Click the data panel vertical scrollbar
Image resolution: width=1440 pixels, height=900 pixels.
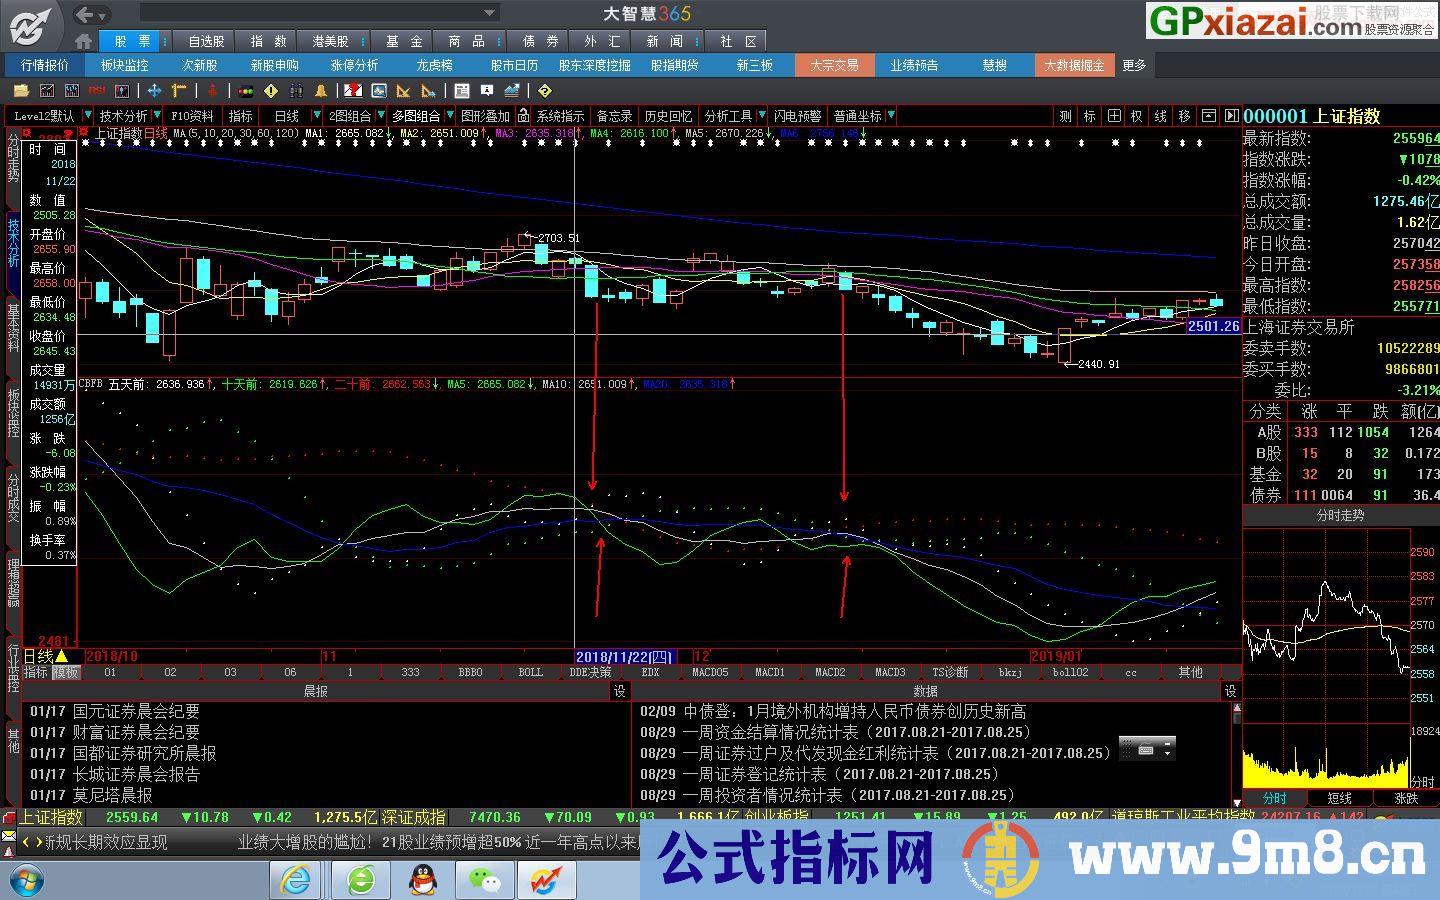coord(1236,753)
